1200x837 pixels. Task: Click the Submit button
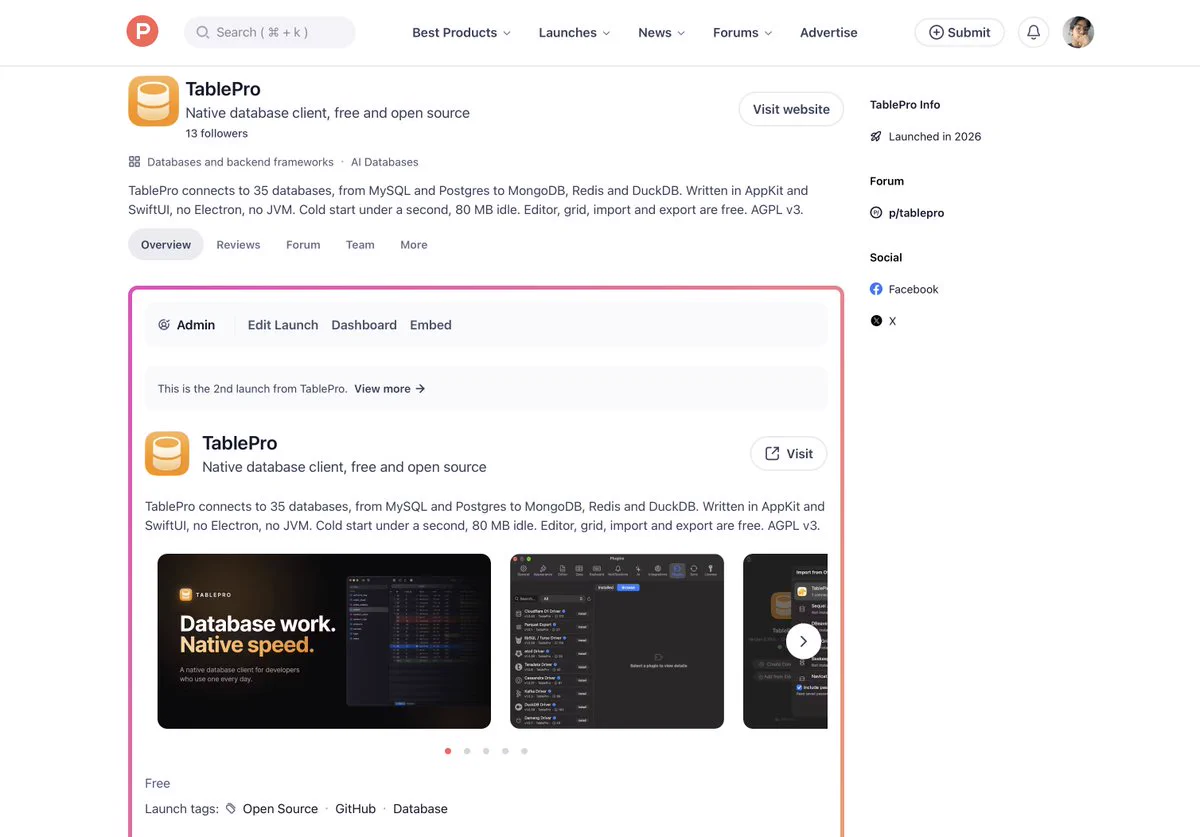click(x=959, y=32)
